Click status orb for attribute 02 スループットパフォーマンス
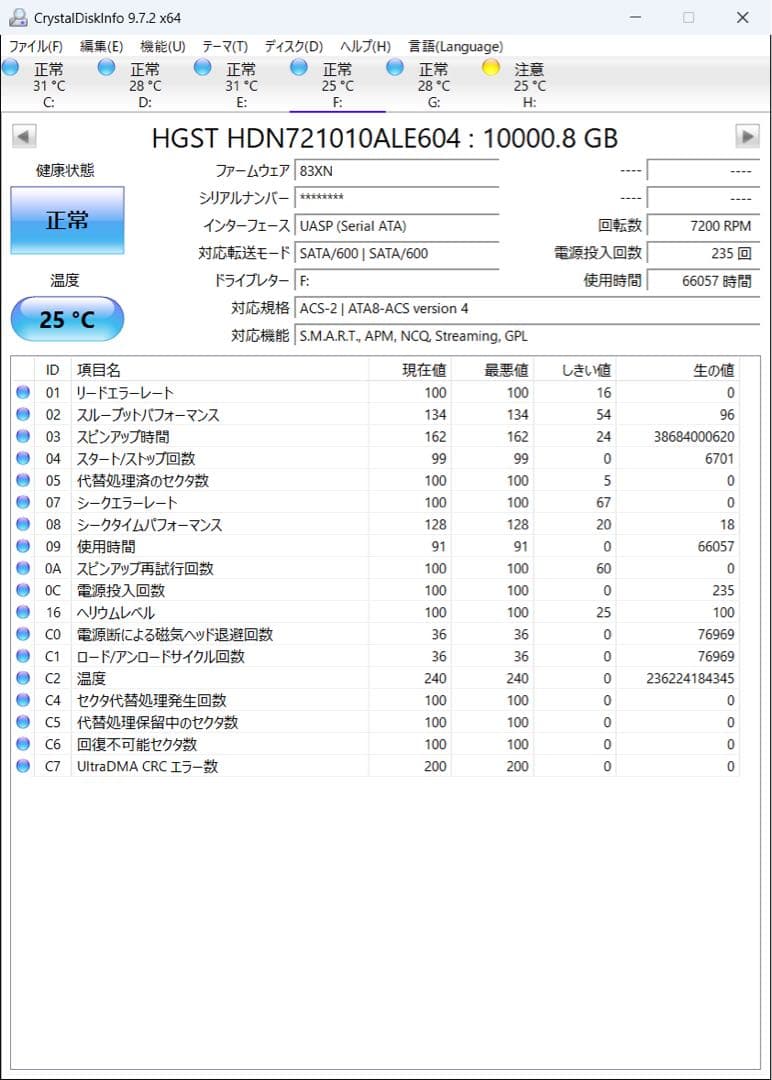Image resolution: width=772 pixels, height=1080 pixels. pos(23,414)
